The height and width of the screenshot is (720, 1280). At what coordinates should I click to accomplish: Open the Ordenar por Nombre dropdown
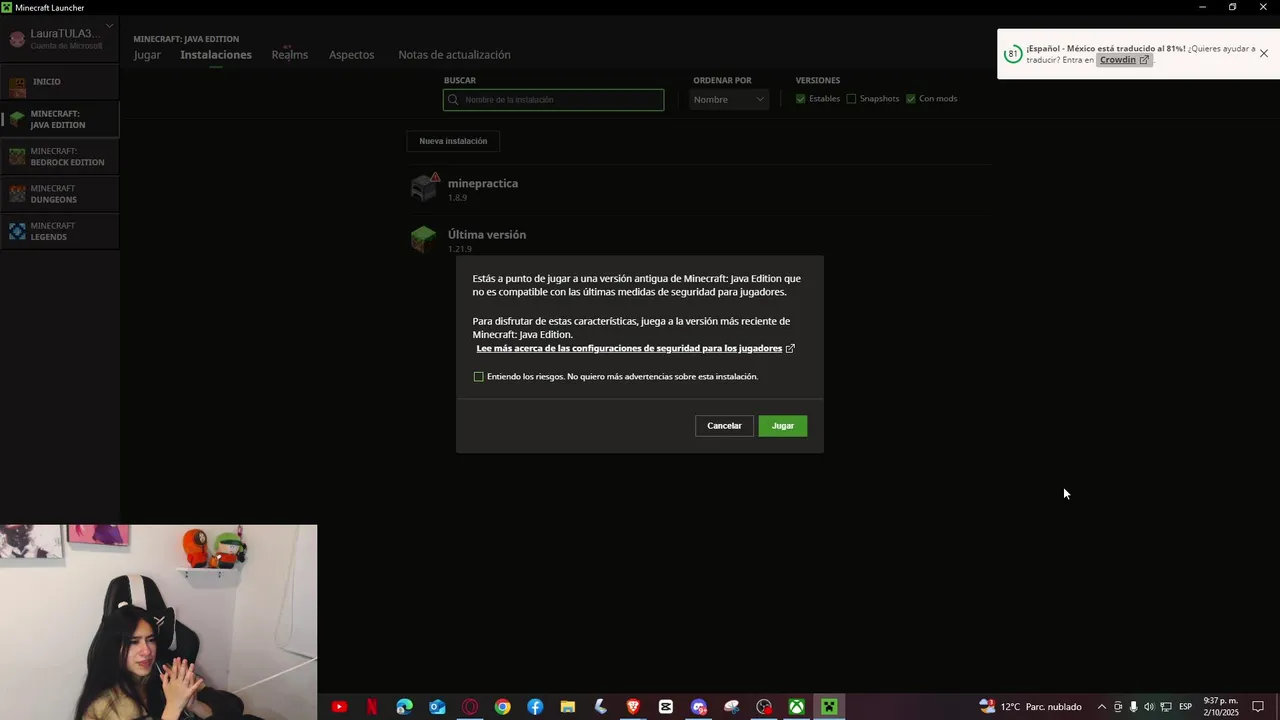pos(729,99)
